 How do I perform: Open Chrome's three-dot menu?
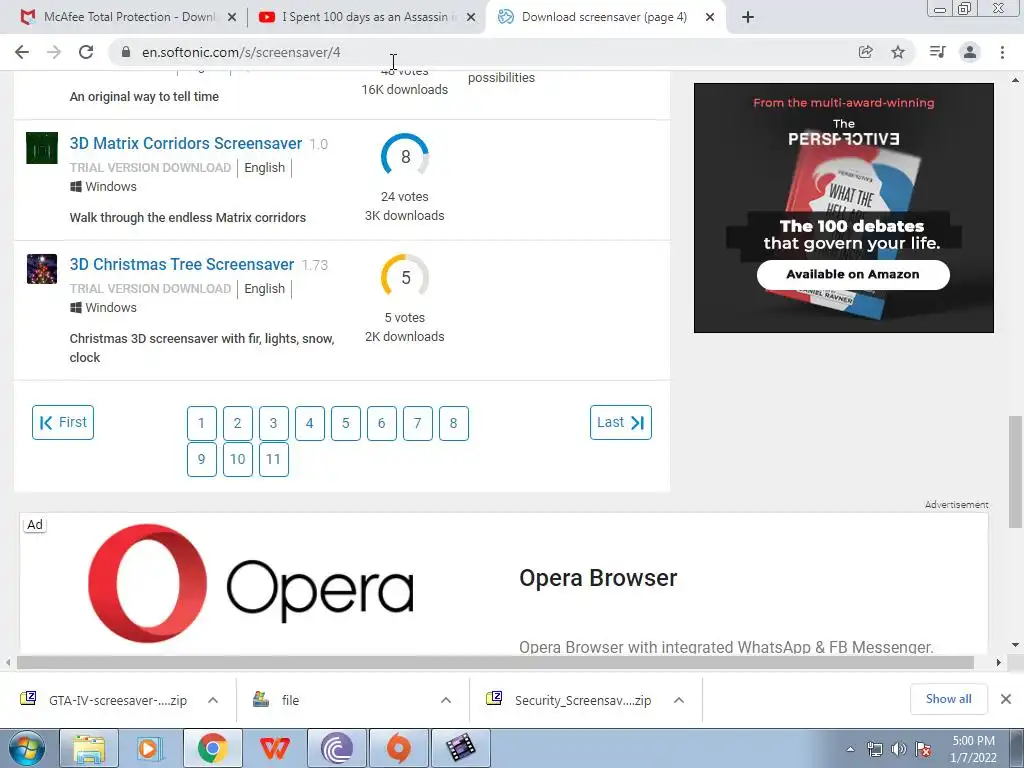(x=1002, y=52)
